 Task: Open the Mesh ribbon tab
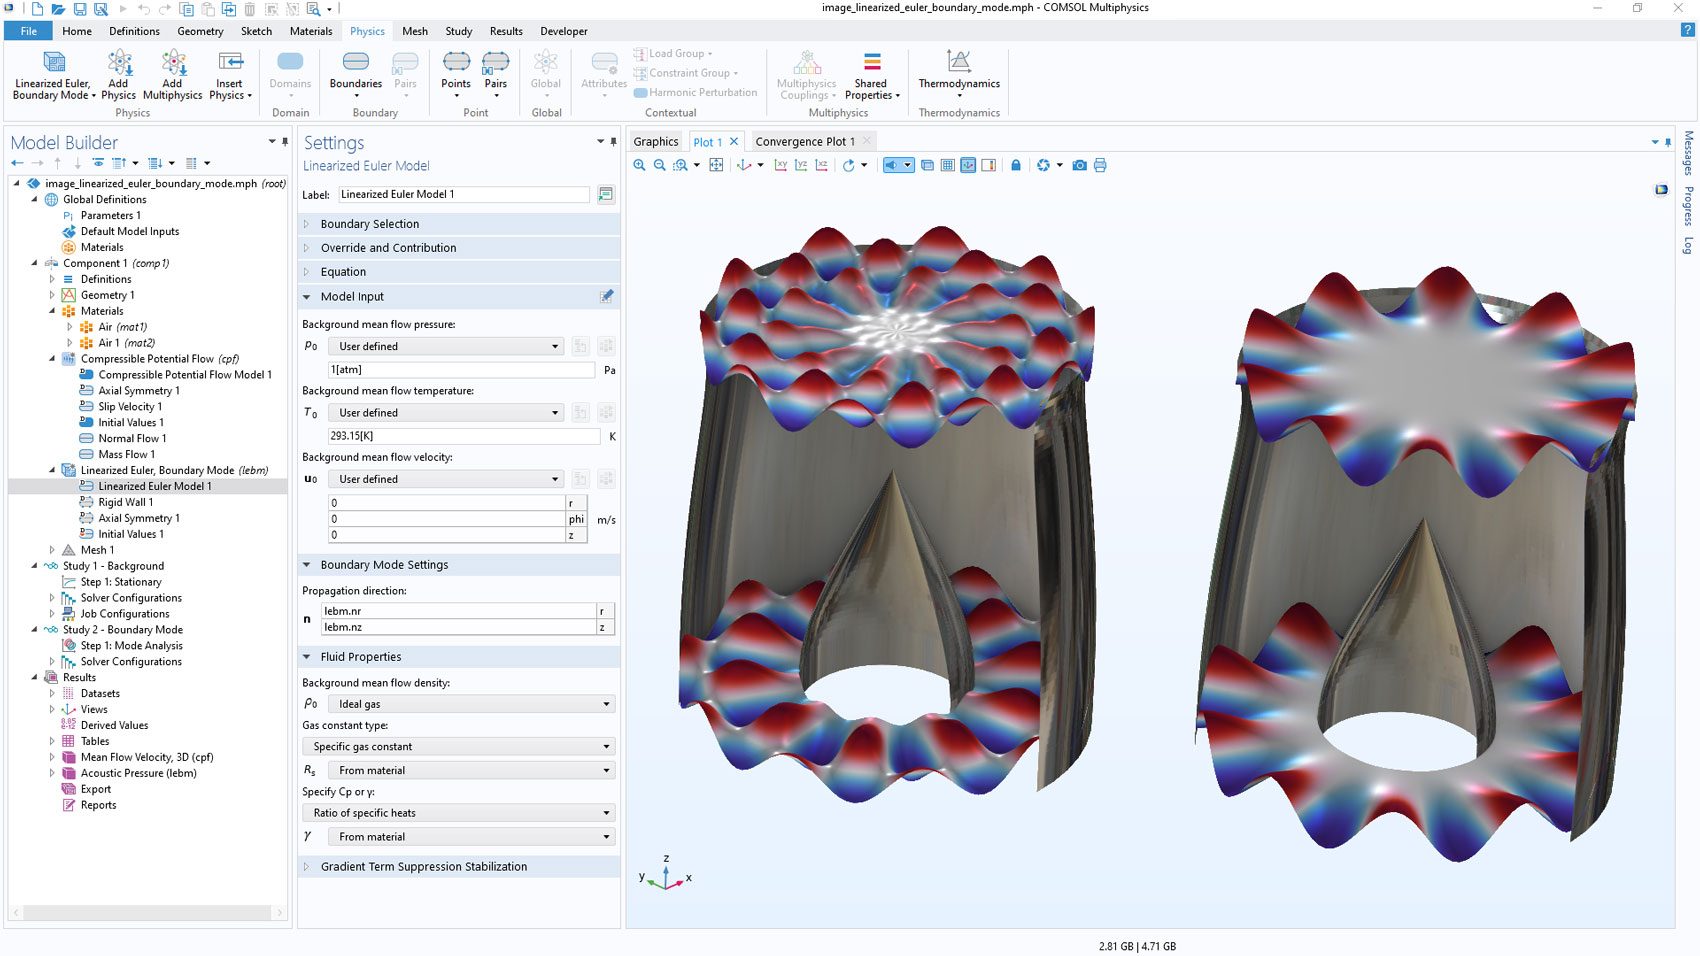pyautogui.click(x=414, y=31)
